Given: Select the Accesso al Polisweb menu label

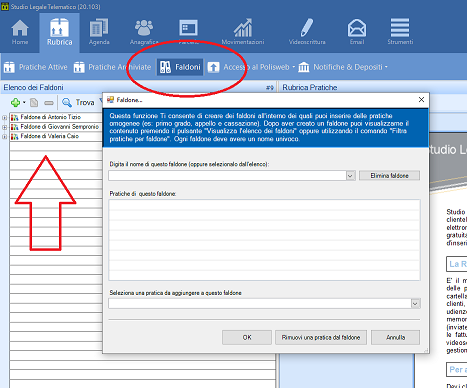Looking at the screenshot, I should [x=256, y=67].
